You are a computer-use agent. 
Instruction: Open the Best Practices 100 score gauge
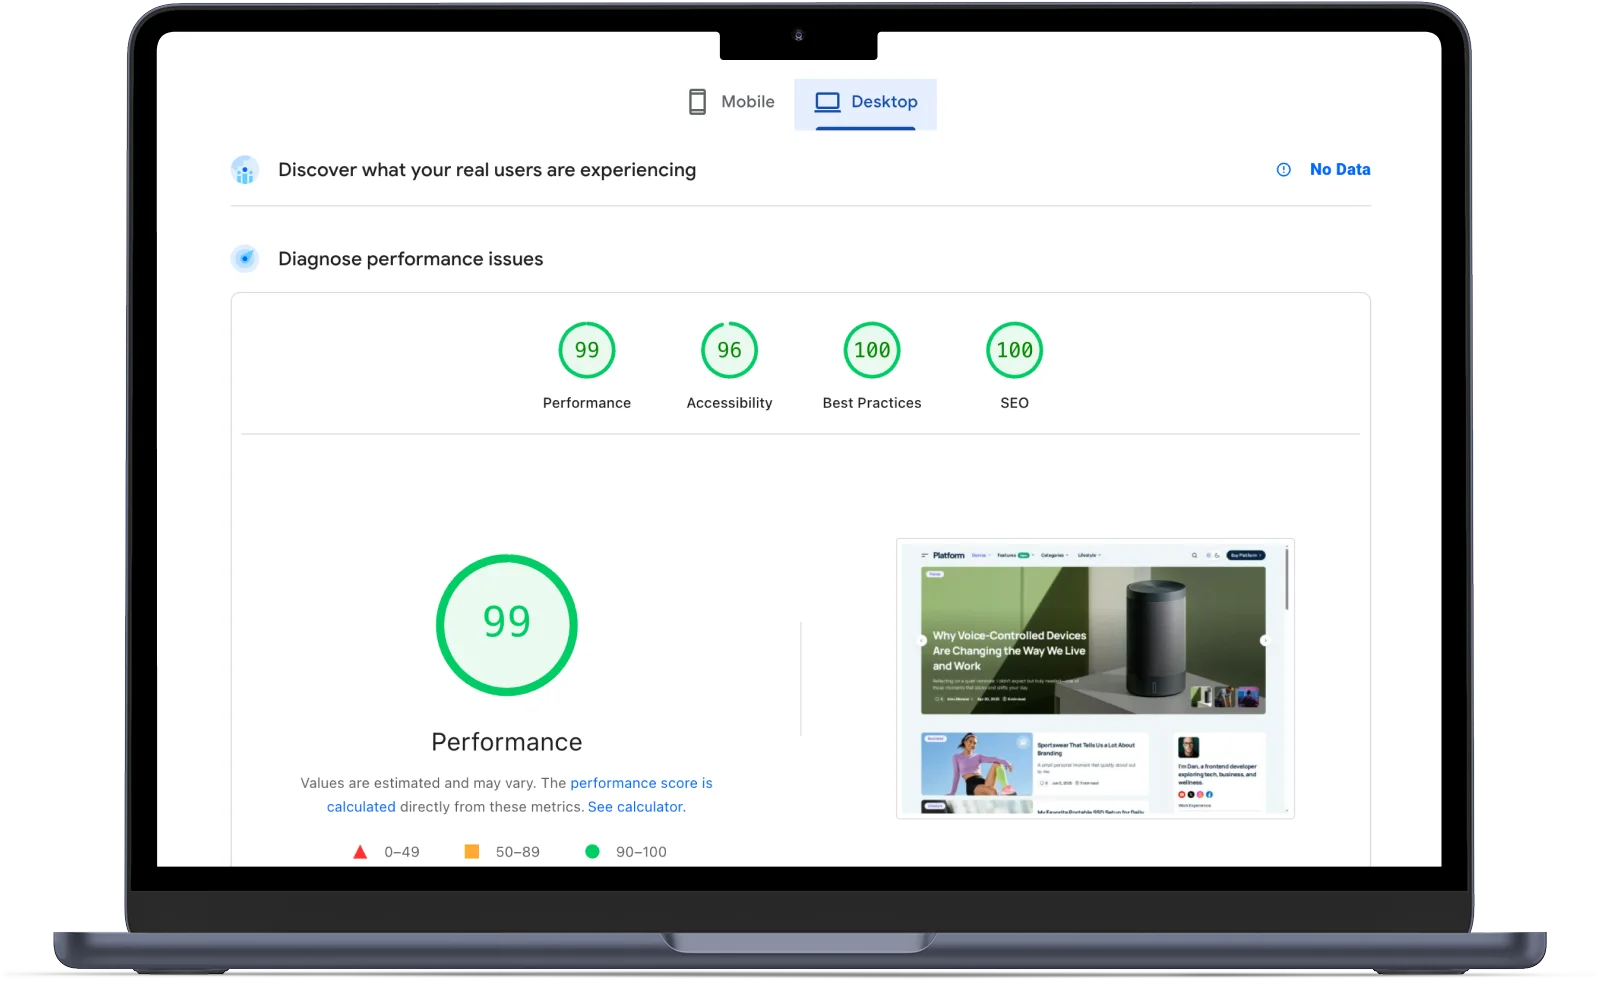click(872, 350)
